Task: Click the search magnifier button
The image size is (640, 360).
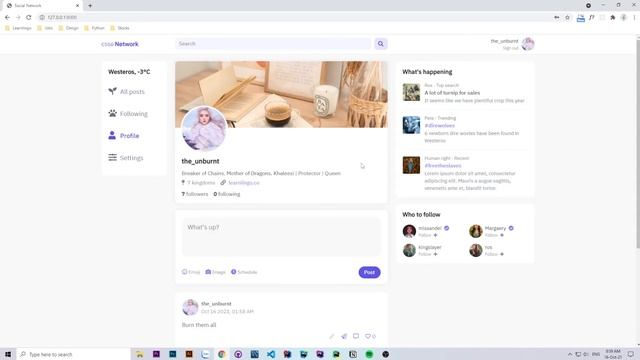Action: pyautogui.click(x=380, y=44)
